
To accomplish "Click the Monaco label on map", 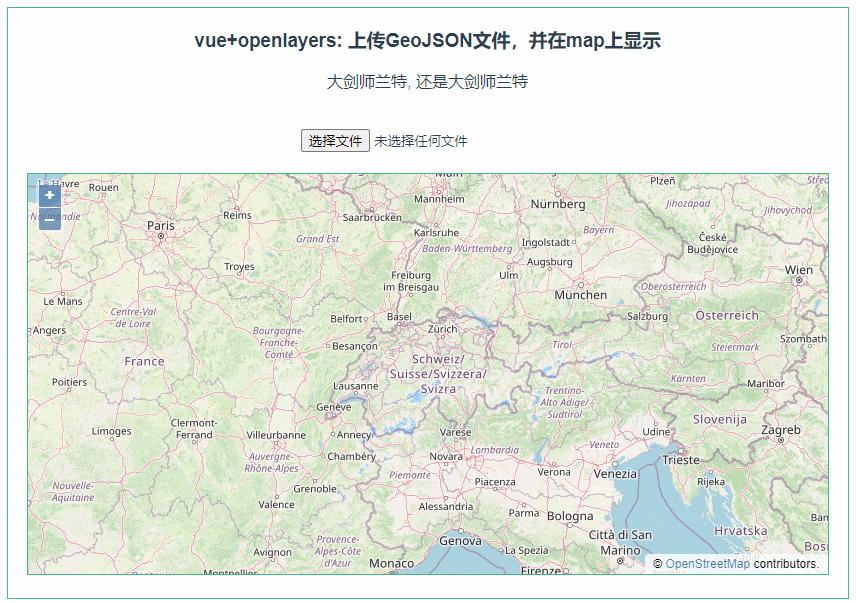I will [391, 563].
